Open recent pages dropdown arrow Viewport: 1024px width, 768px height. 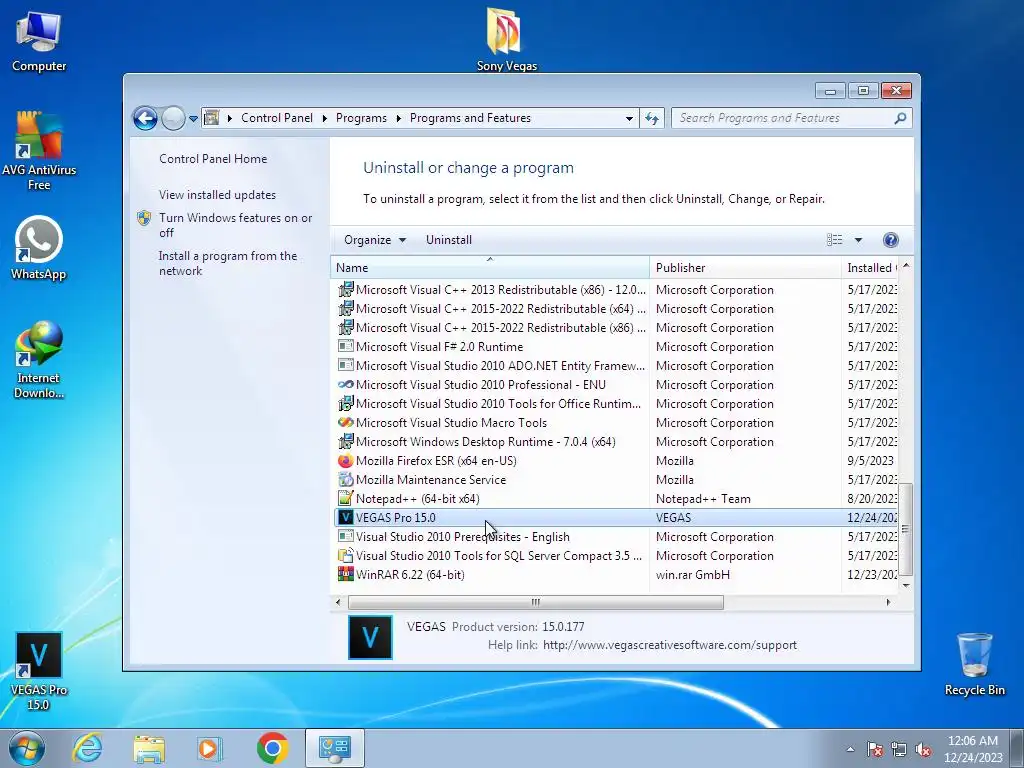(x=193, y=119)
